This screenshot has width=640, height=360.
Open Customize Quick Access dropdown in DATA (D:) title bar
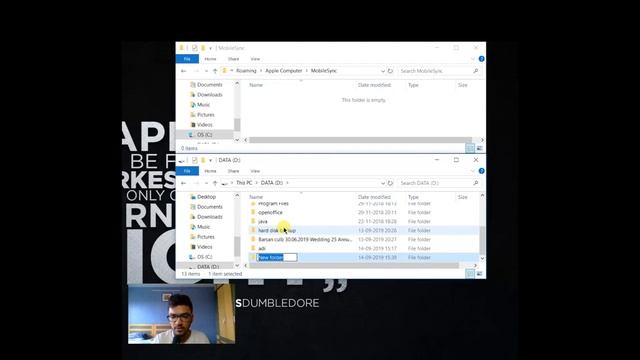tap(211, 160)
